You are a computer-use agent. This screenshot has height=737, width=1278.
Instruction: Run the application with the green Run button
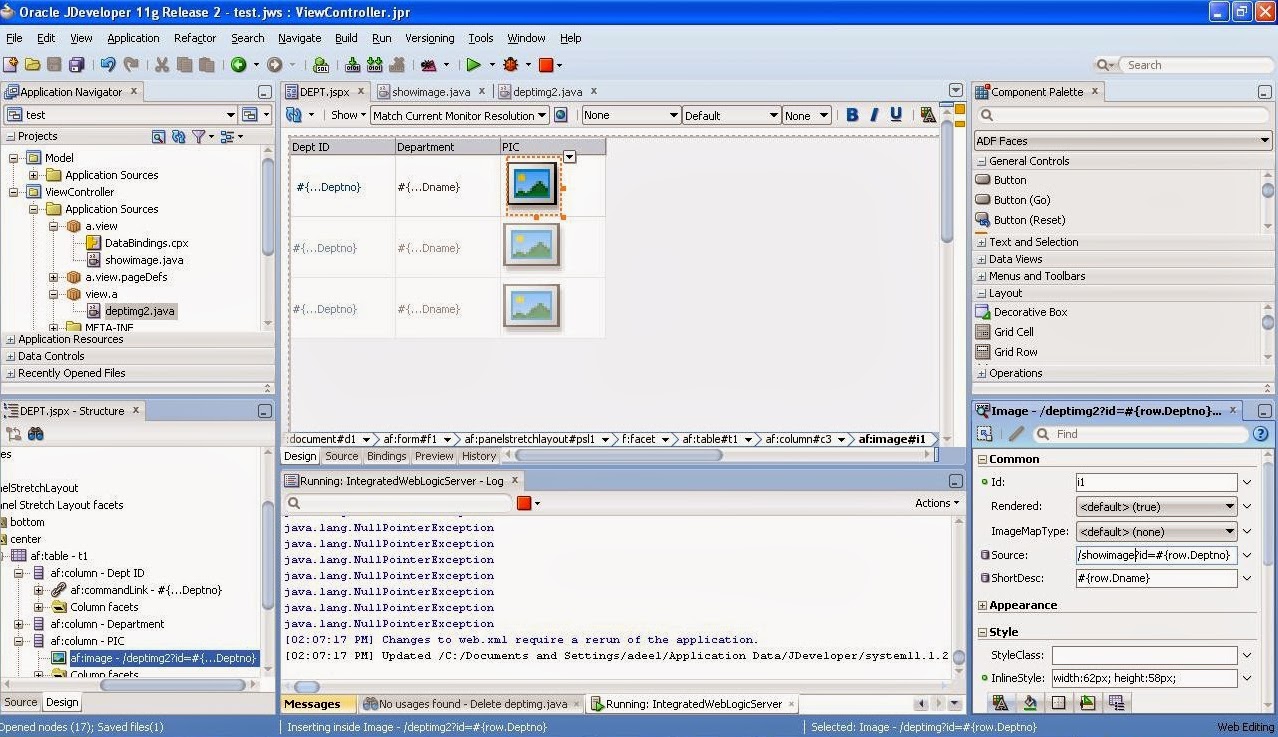[473, 63]
